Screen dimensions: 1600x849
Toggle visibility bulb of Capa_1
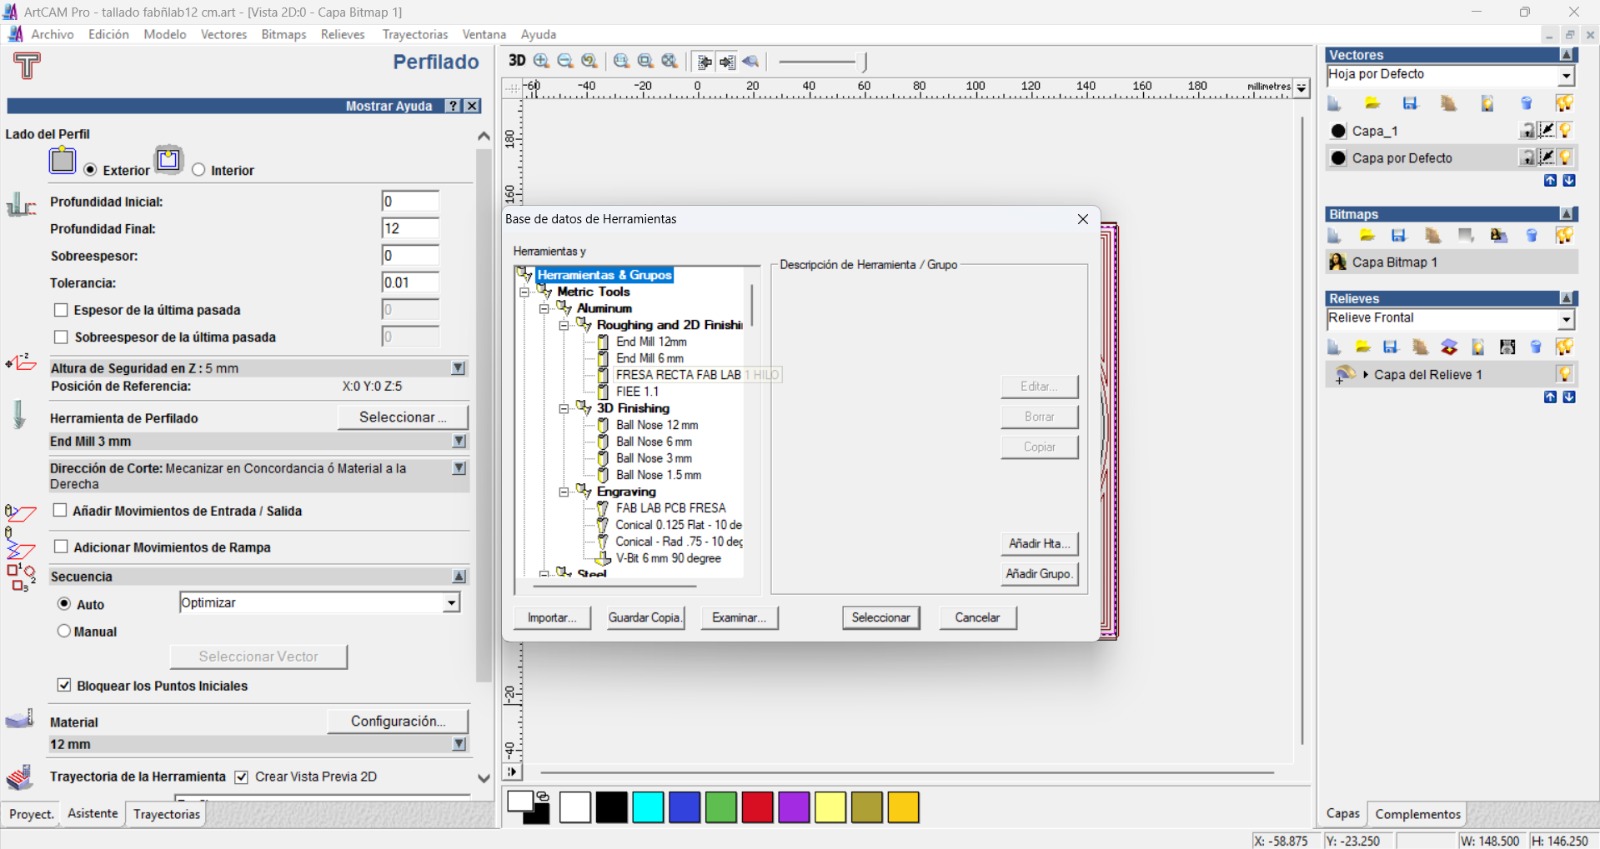tap(1565, 131)
